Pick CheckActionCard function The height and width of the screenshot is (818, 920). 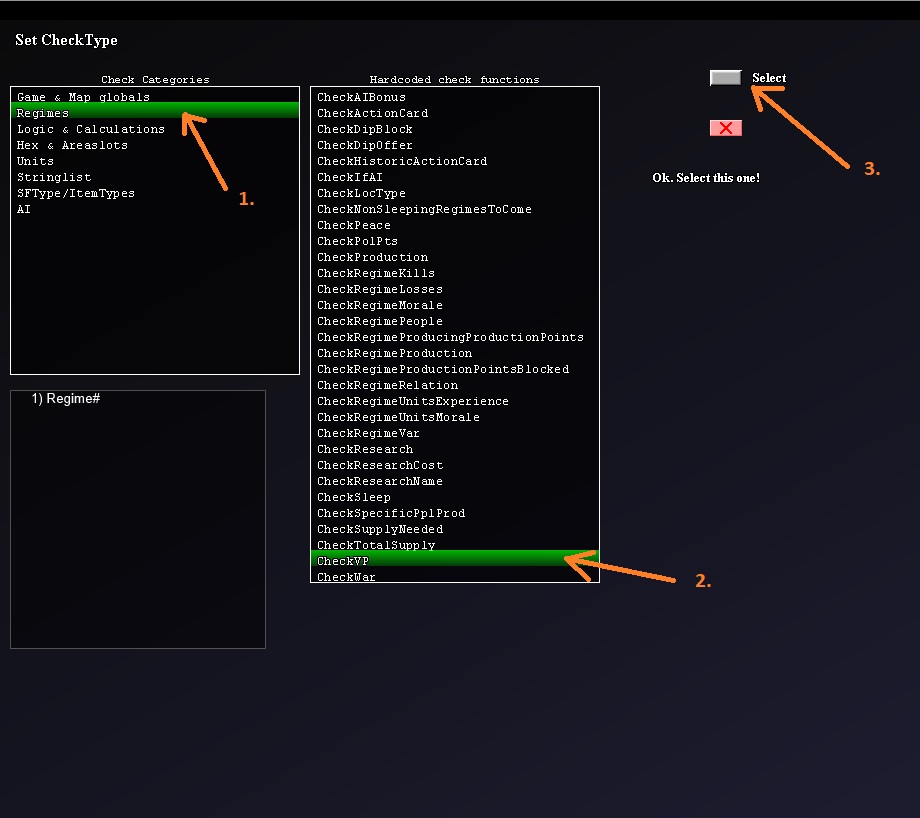pos(455,113)
